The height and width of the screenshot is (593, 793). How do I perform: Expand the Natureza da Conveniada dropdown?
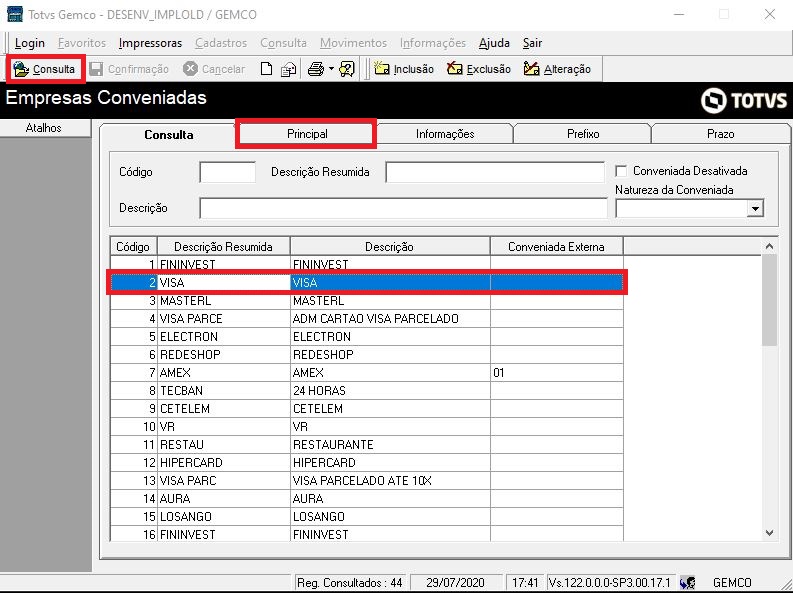[755, 208]
